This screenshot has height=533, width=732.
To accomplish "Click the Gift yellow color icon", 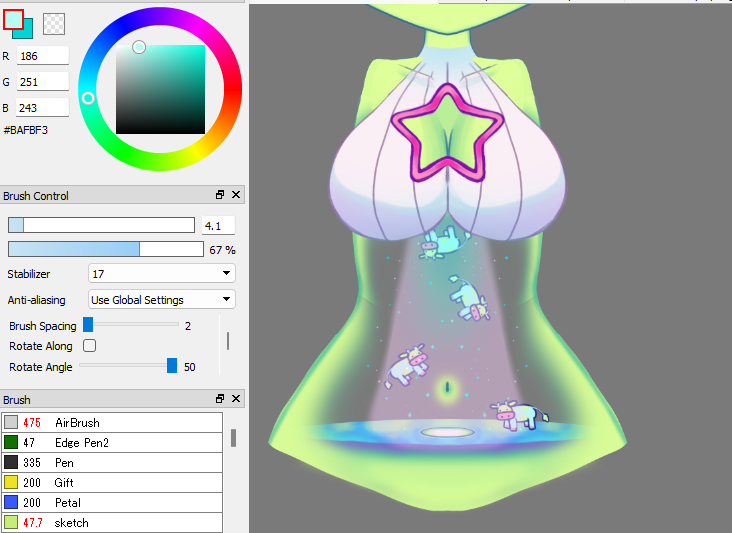I will 11,482.
